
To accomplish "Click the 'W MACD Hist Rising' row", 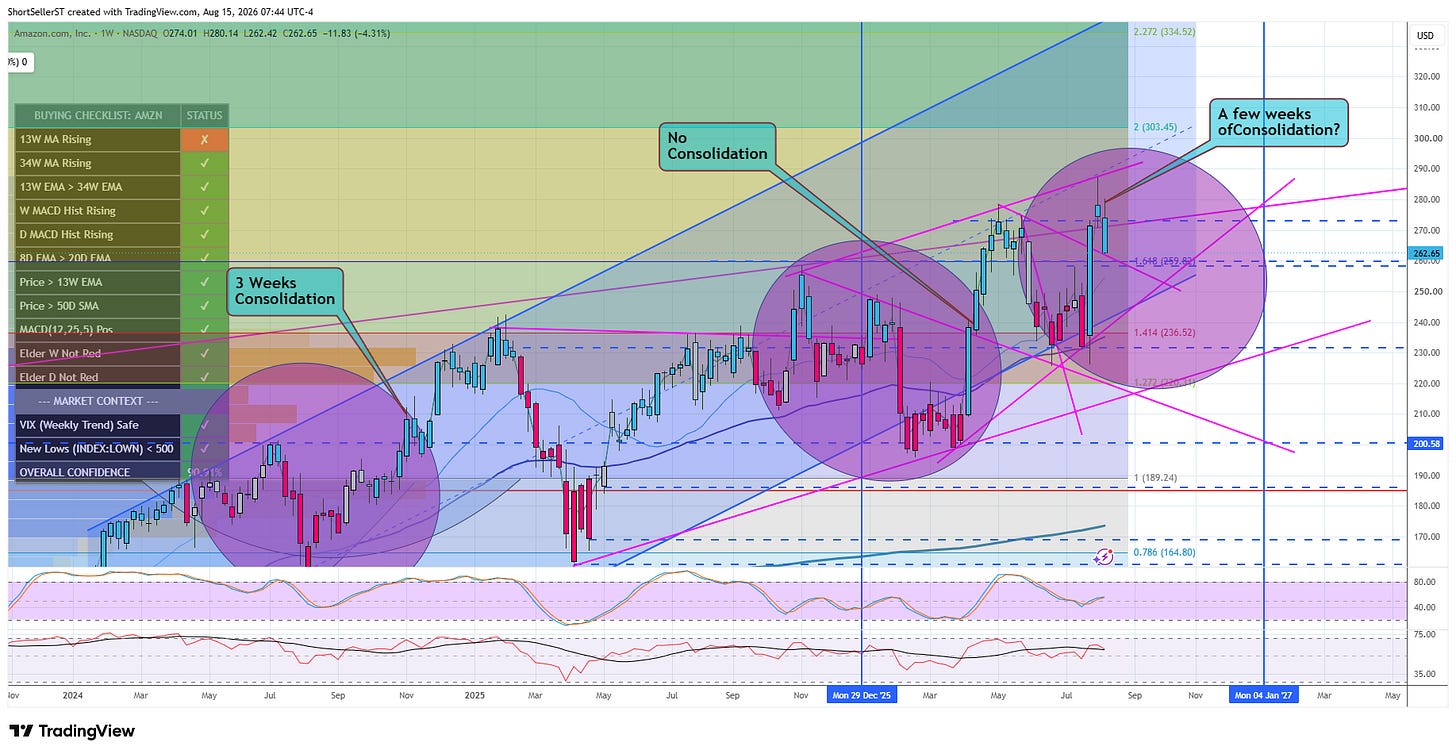I will tap(97, 211).
